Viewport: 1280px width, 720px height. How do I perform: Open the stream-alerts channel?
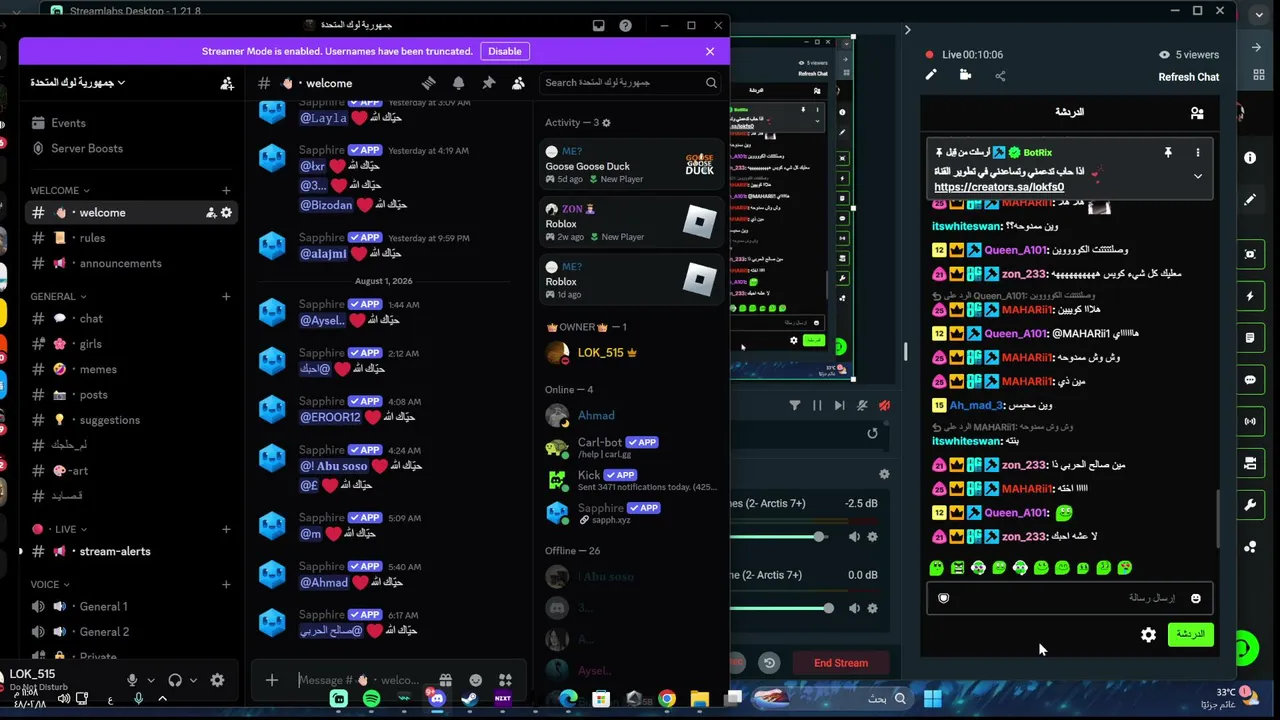click(115, 551)
